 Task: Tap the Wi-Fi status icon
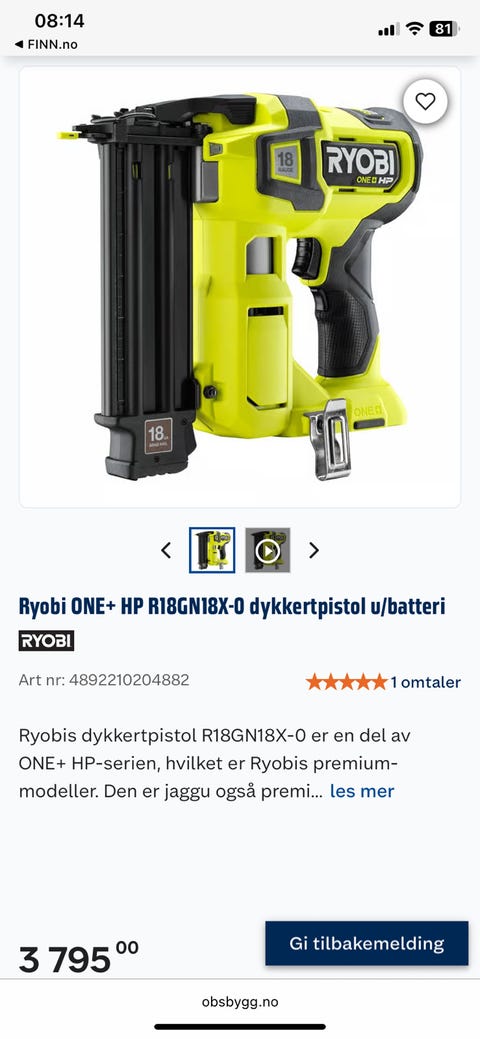coord(414,28)
